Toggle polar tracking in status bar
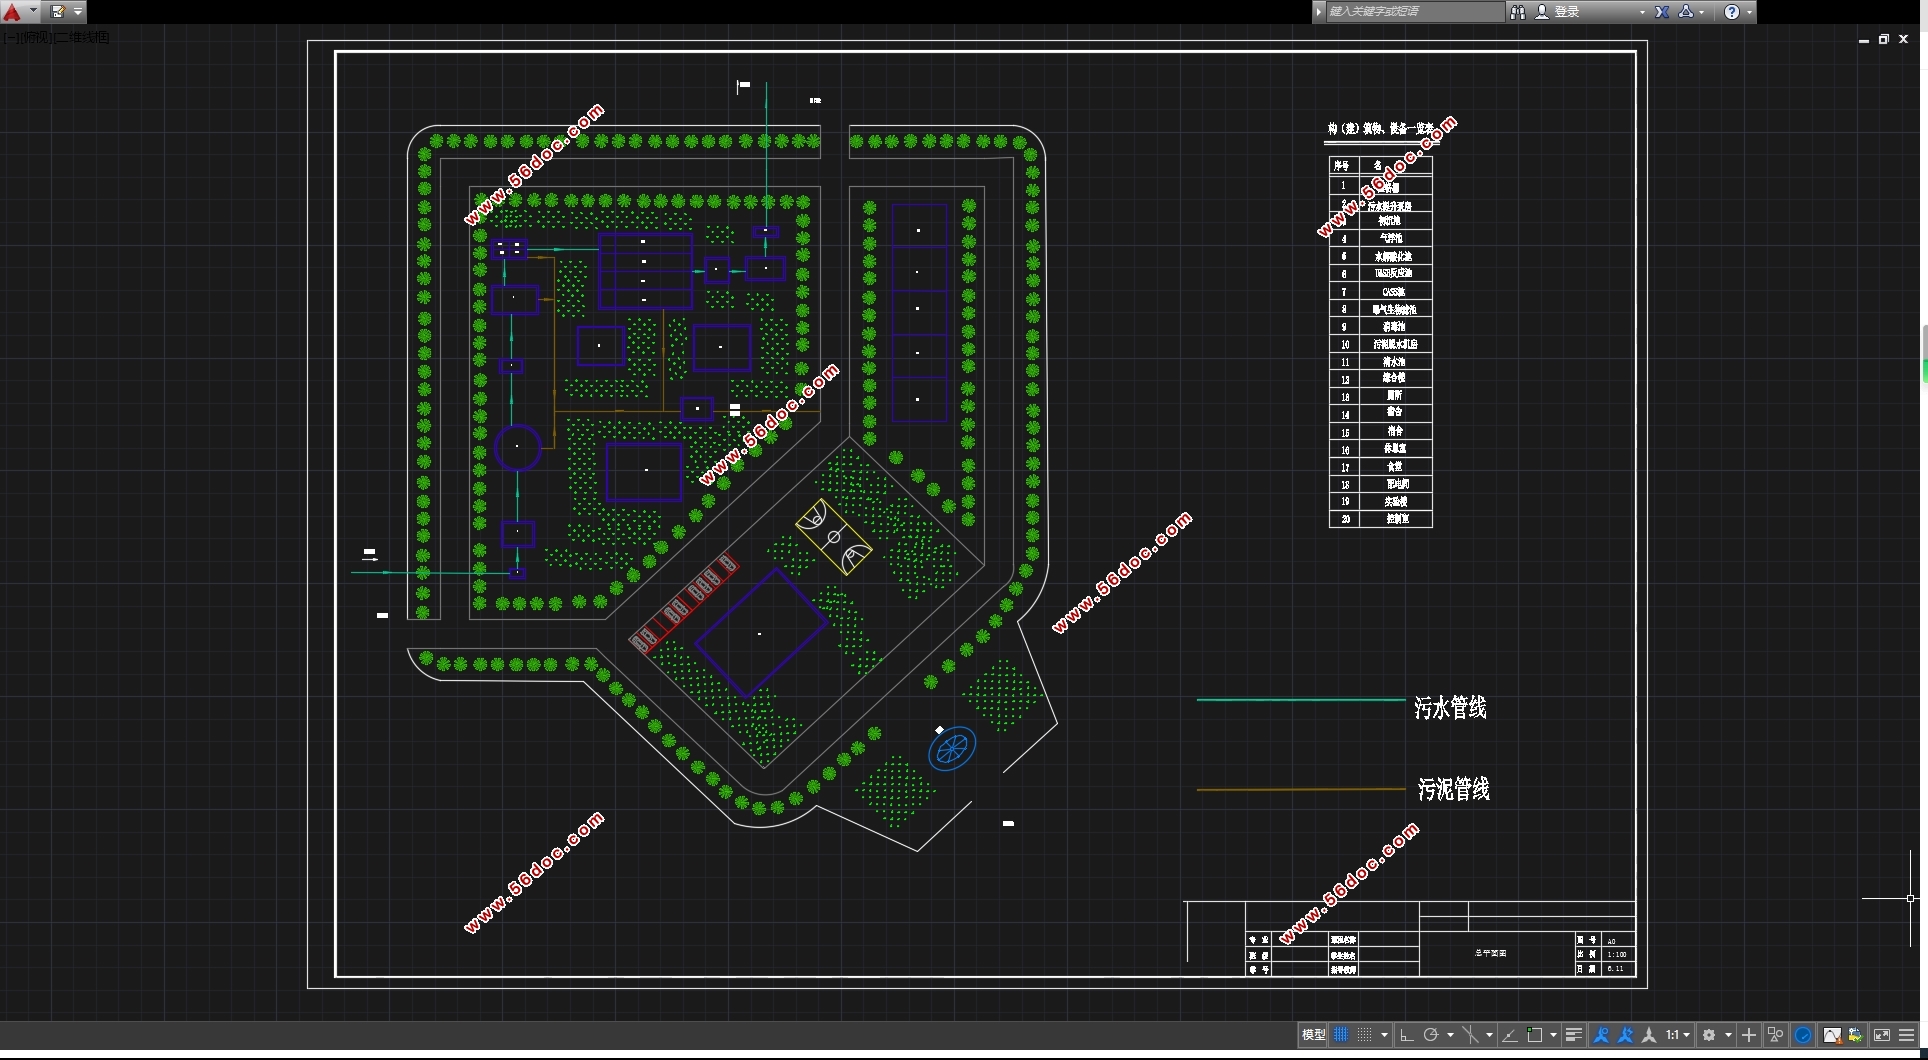The height and width of the screenshot is (1060, 1928). (1431, 1035)
